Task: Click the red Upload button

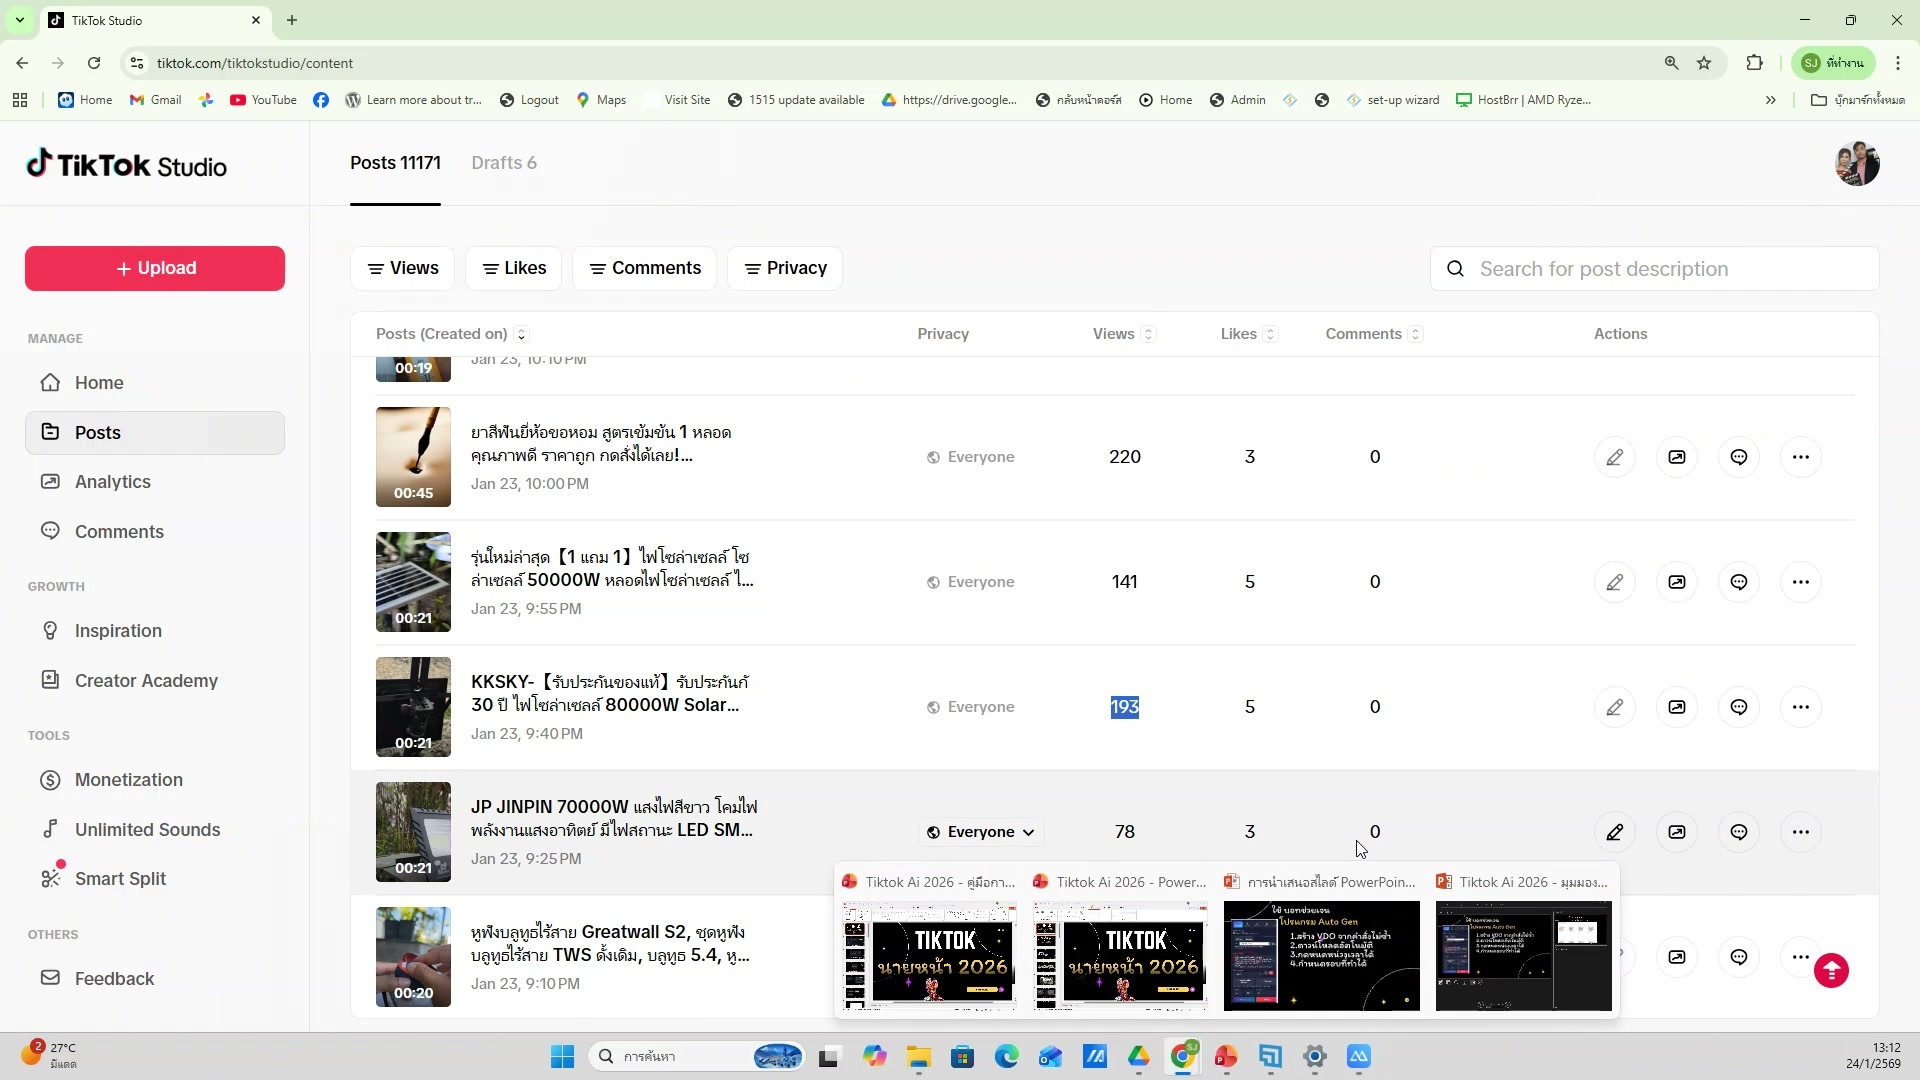Action: click(155, 268)
